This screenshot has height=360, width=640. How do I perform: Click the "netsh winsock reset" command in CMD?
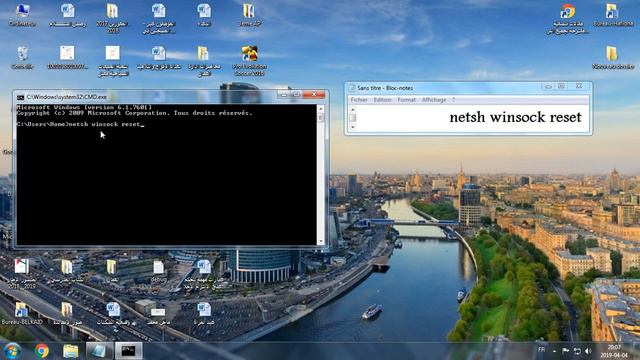coord(104,124)
